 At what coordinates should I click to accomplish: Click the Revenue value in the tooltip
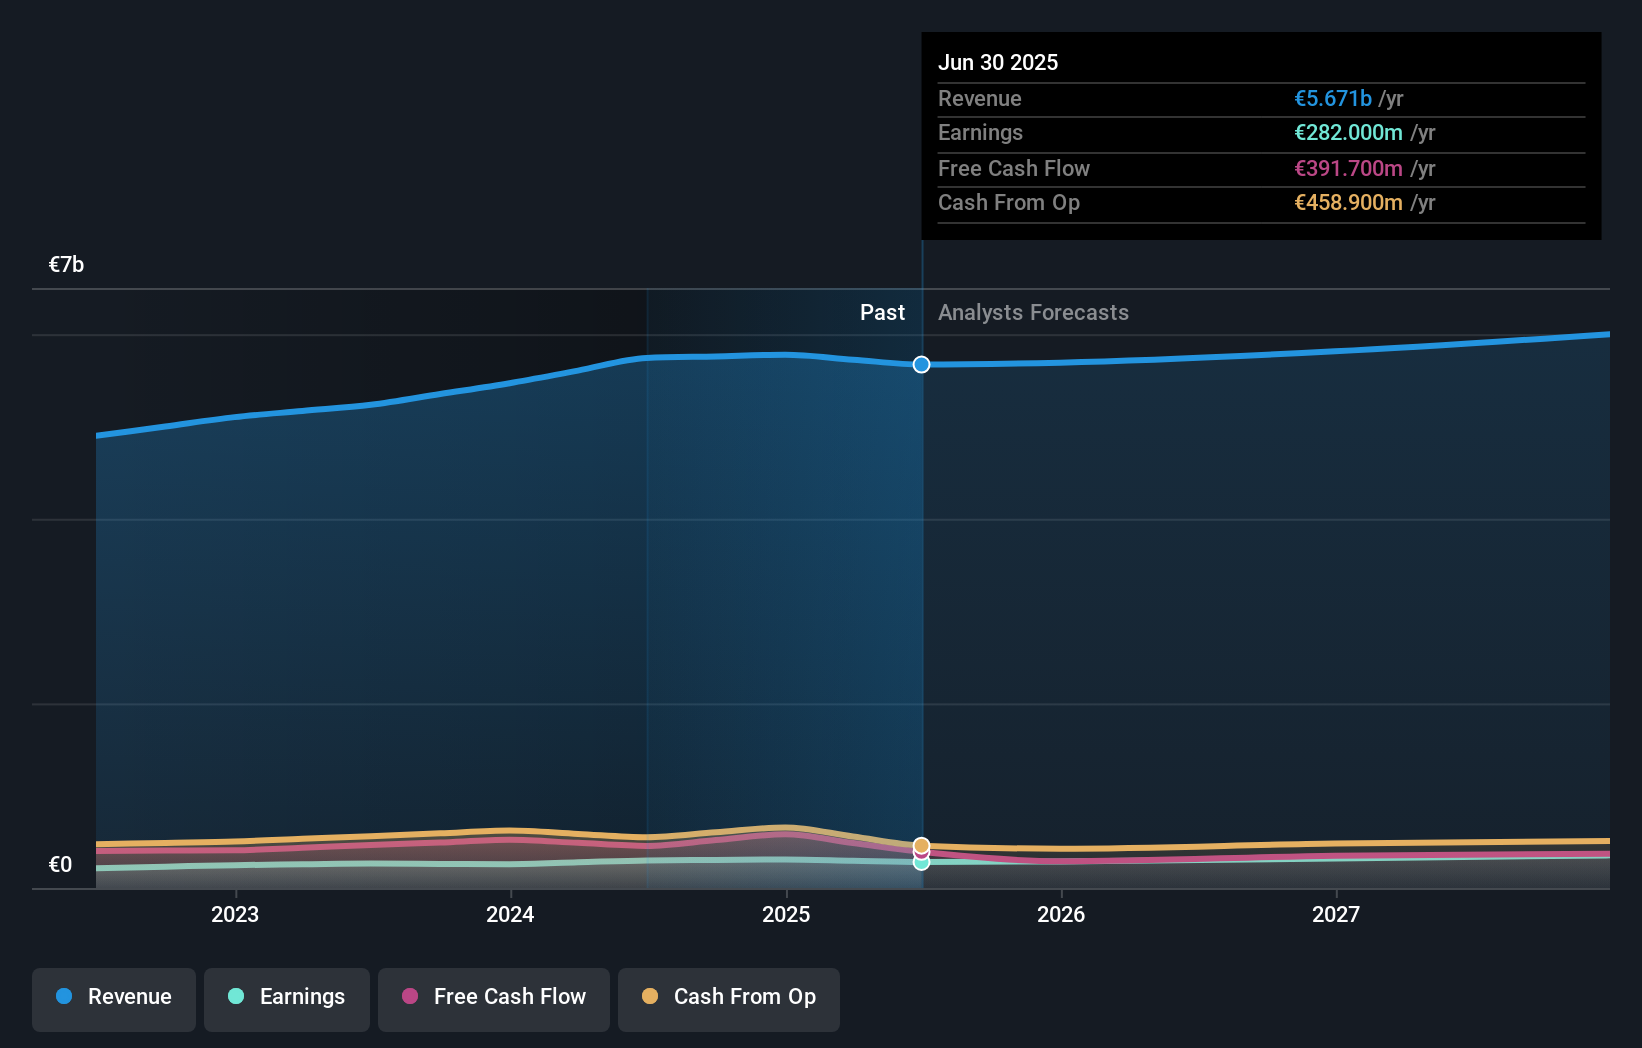[x=1333, y=98]
